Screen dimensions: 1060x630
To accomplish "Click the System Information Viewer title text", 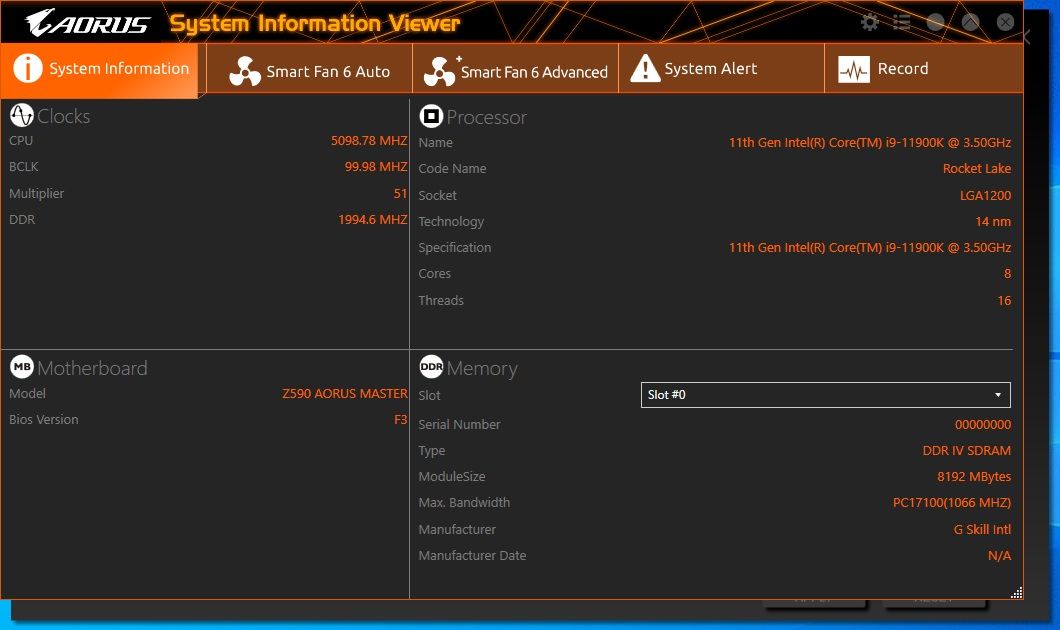I will pyautogui.click(x=314, y=24).
